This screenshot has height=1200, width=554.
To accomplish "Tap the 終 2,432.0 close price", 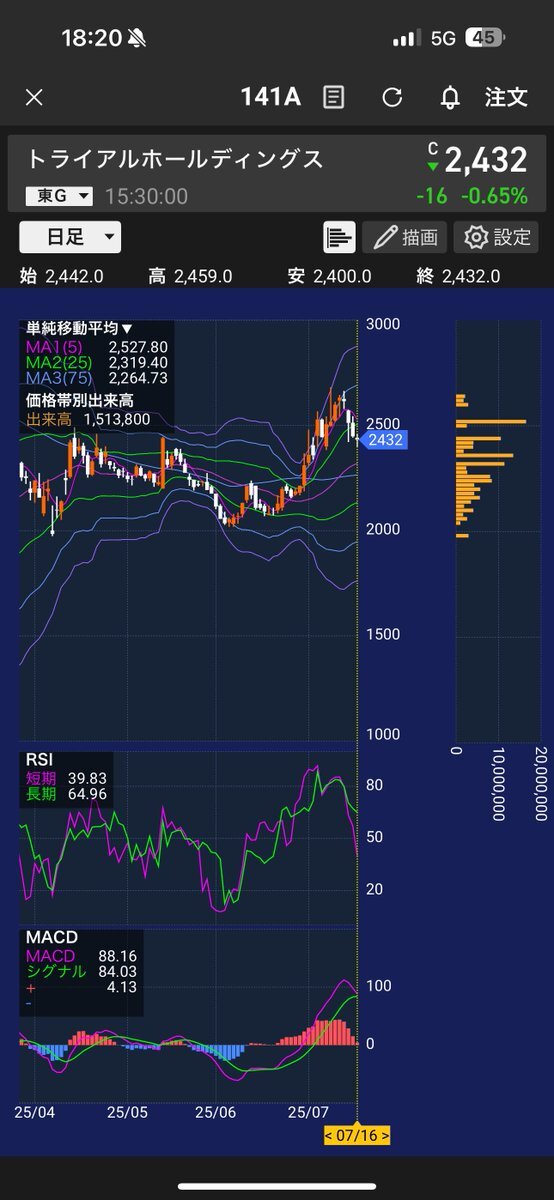I will tap(458, 276).
